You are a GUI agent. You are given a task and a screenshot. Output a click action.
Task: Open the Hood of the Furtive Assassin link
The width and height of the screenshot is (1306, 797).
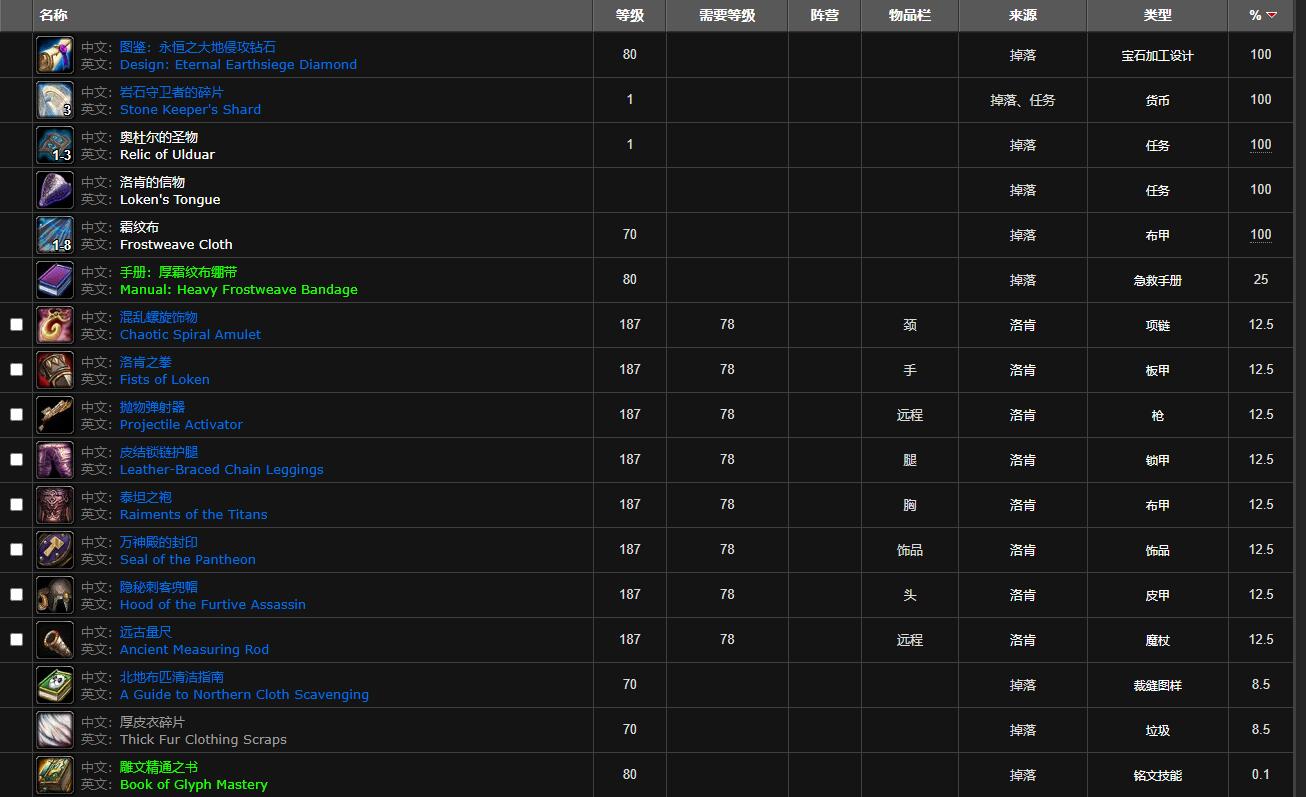pos(213,604)
